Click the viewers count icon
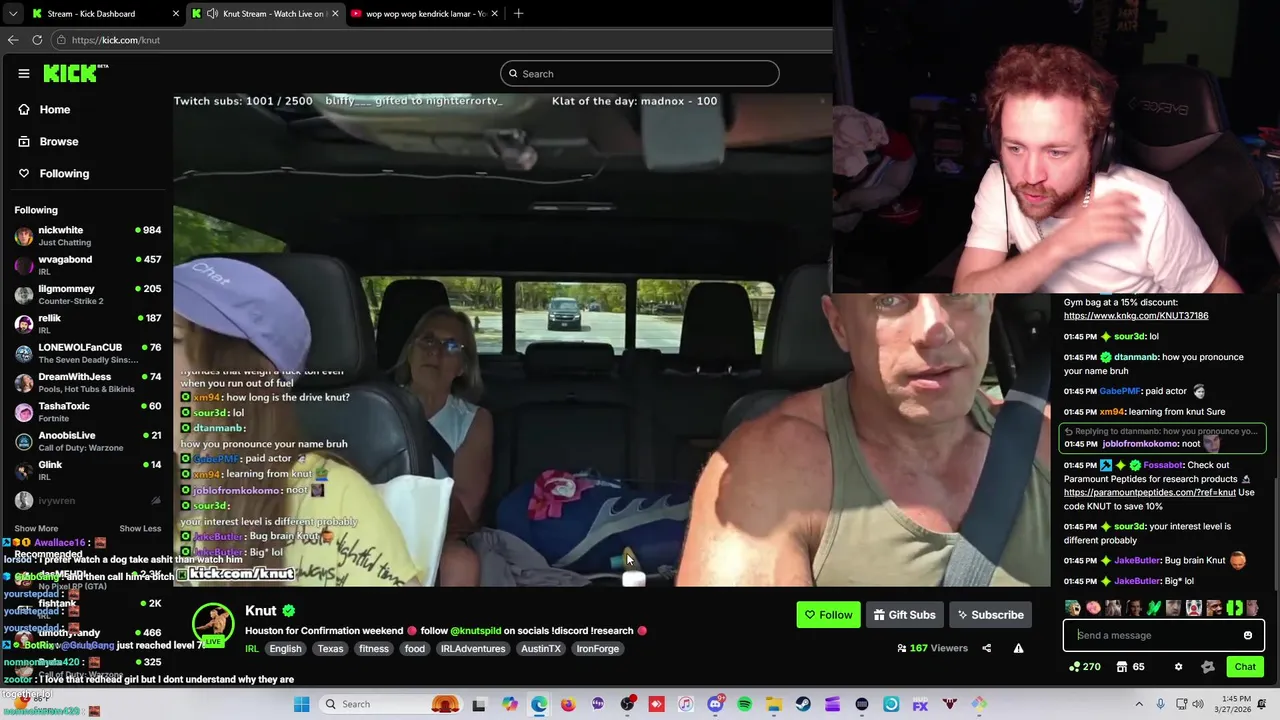 coord(902,648)
